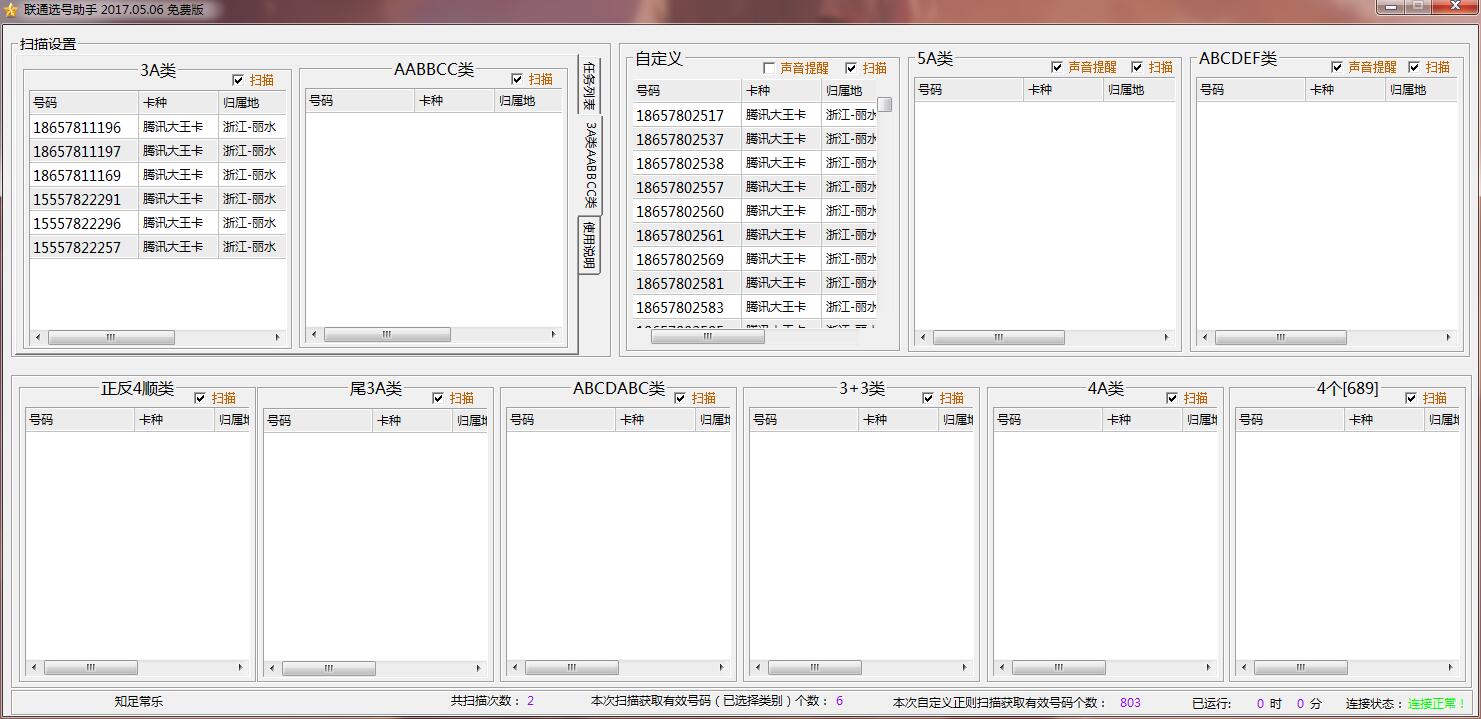The image size is (1481, 719).
Task: Click the 3A类 list horizontal scrollbar thumb
Action: click(111, 338)
